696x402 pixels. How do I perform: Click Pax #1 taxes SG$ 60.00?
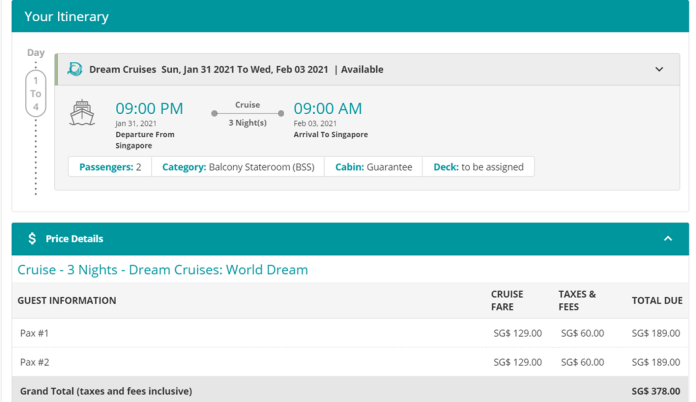coord(582,333)
